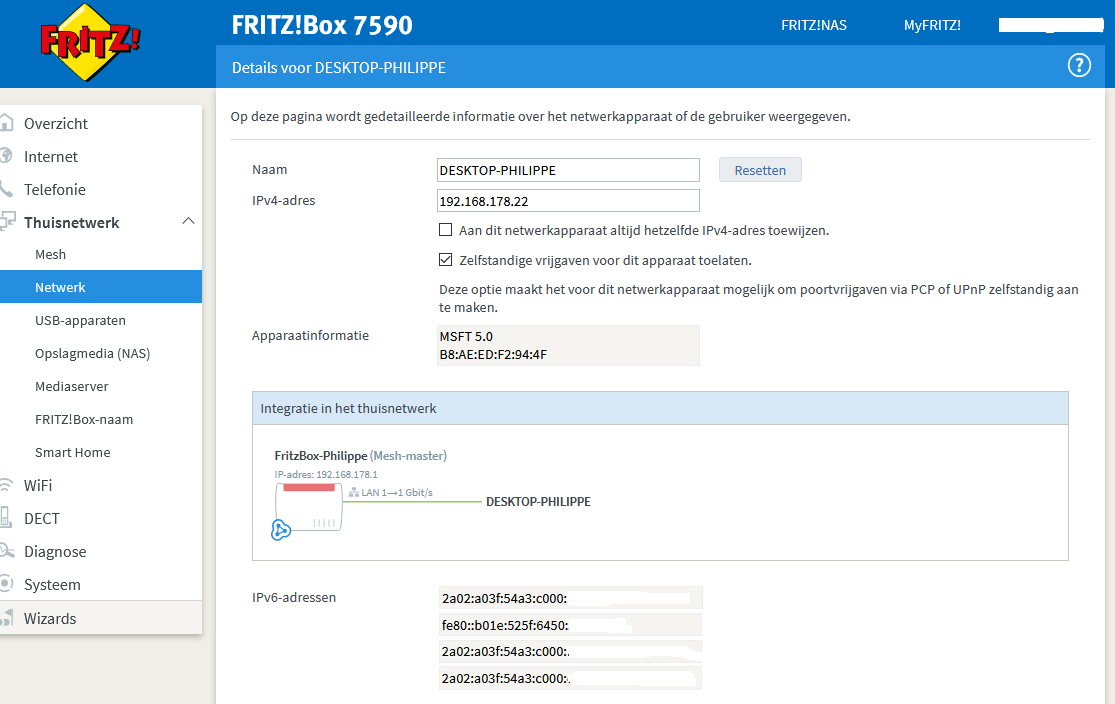Open the FRITZ!NAS link

click(813, 25)
